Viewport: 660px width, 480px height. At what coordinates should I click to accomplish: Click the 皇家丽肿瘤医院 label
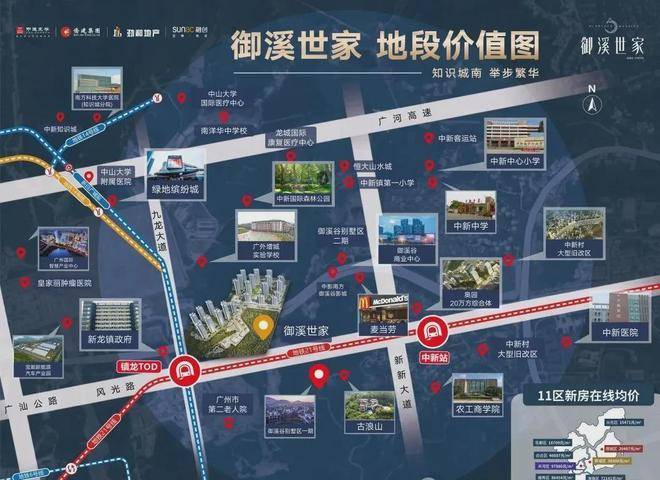pos(64,283)
